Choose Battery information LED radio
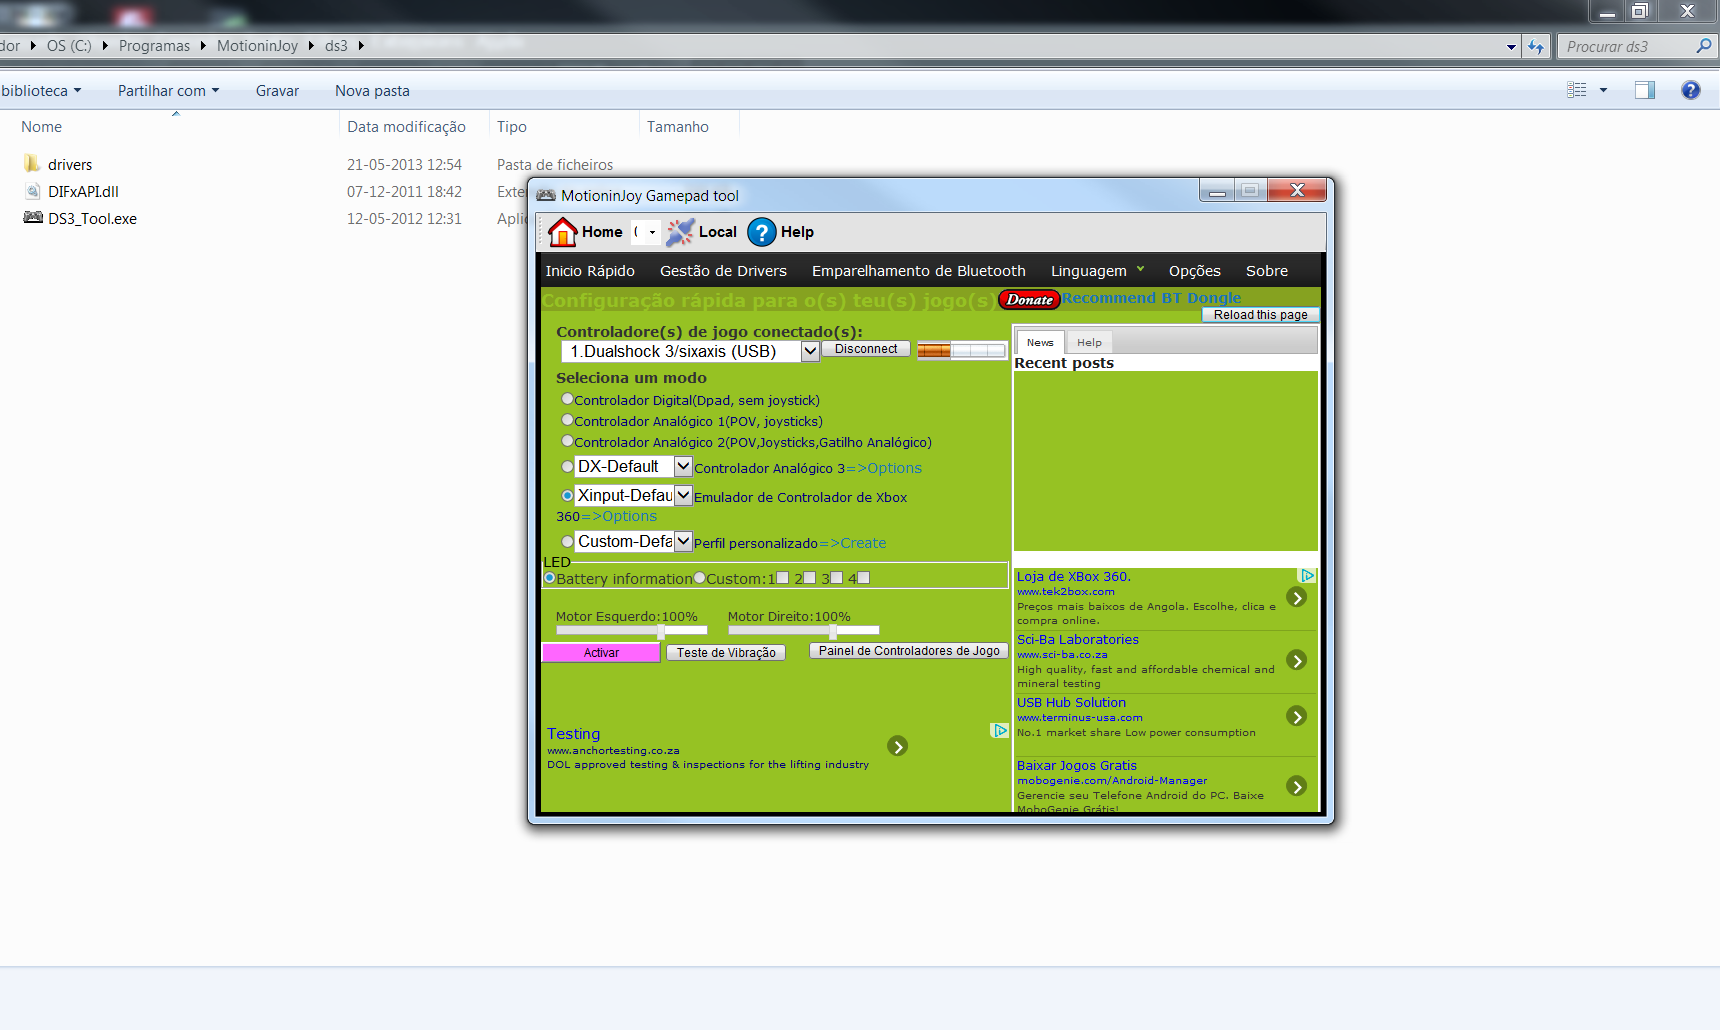 [549, 578]
